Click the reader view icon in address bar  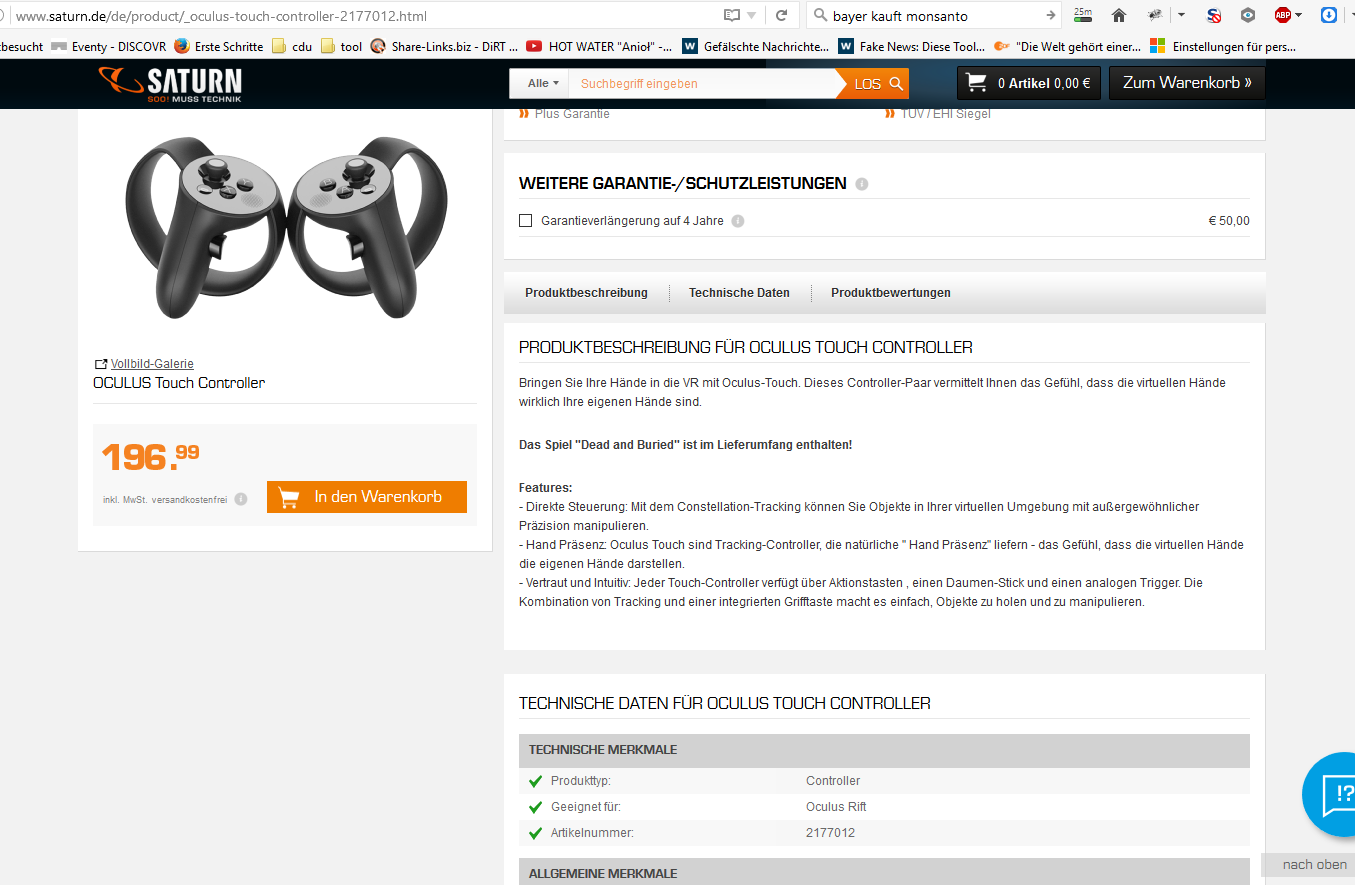pyautogui.click(x=733, y=15)
